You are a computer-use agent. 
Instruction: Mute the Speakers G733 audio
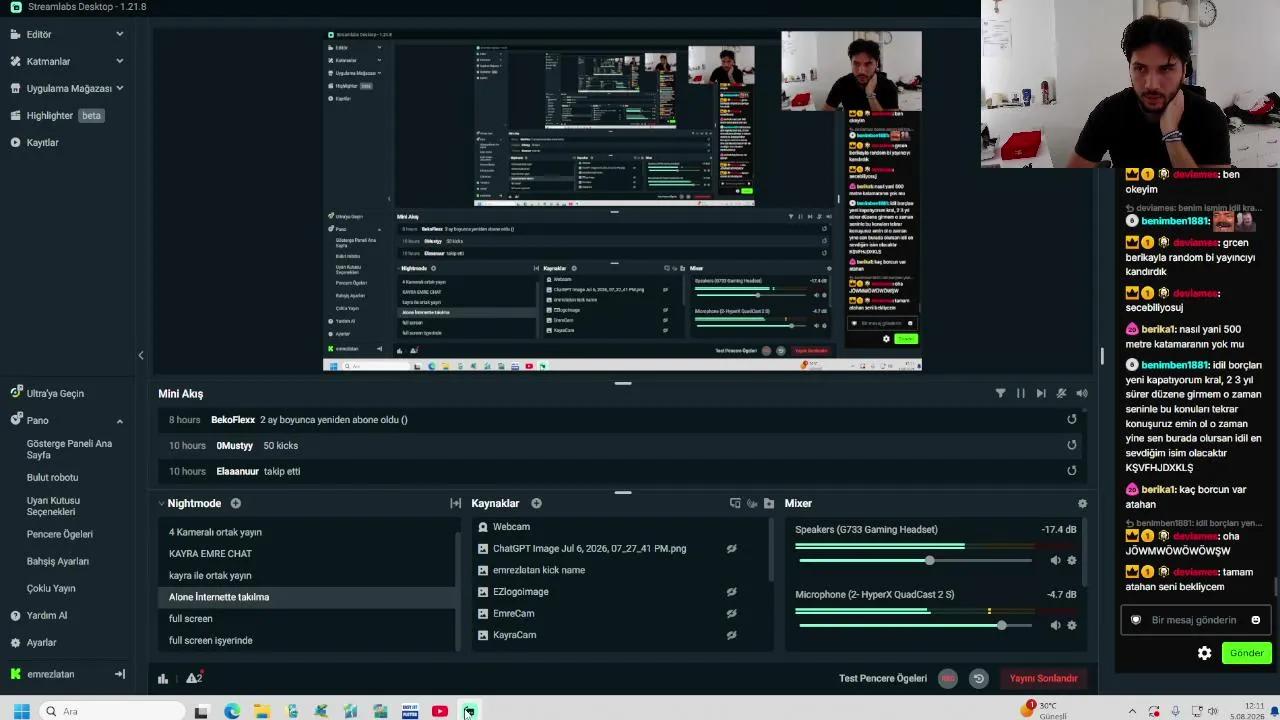(1055, 560)
